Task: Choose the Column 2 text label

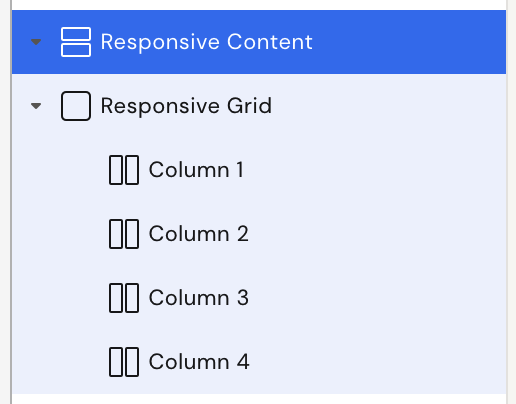Action: [x=199, y=234]
